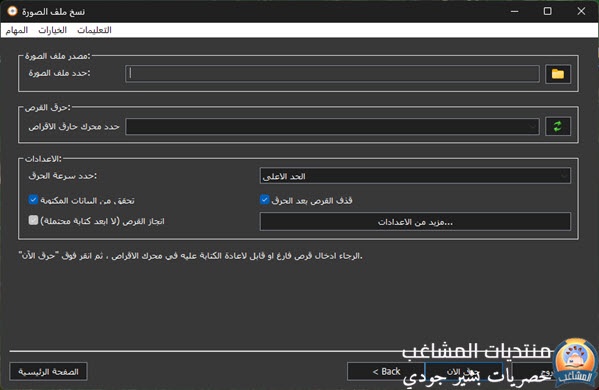Click the folder browse icon for image file
This screenshot has width=599, height=390.
click(558, 74)
